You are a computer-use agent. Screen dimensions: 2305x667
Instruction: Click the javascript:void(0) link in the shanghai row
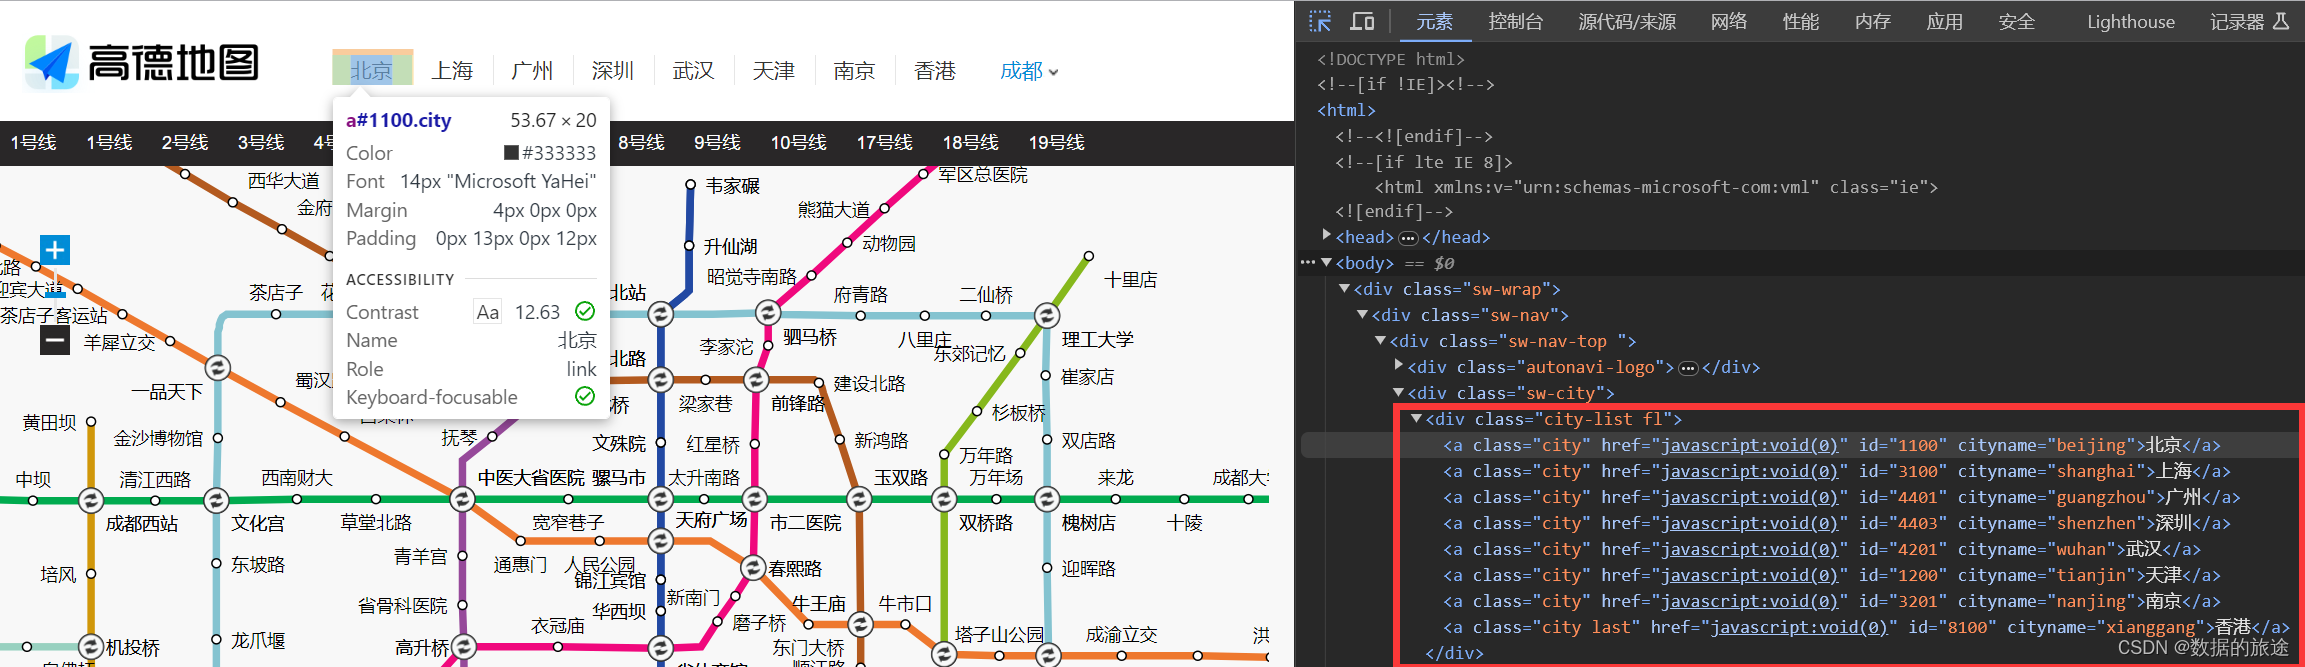tap(1749, 471)
